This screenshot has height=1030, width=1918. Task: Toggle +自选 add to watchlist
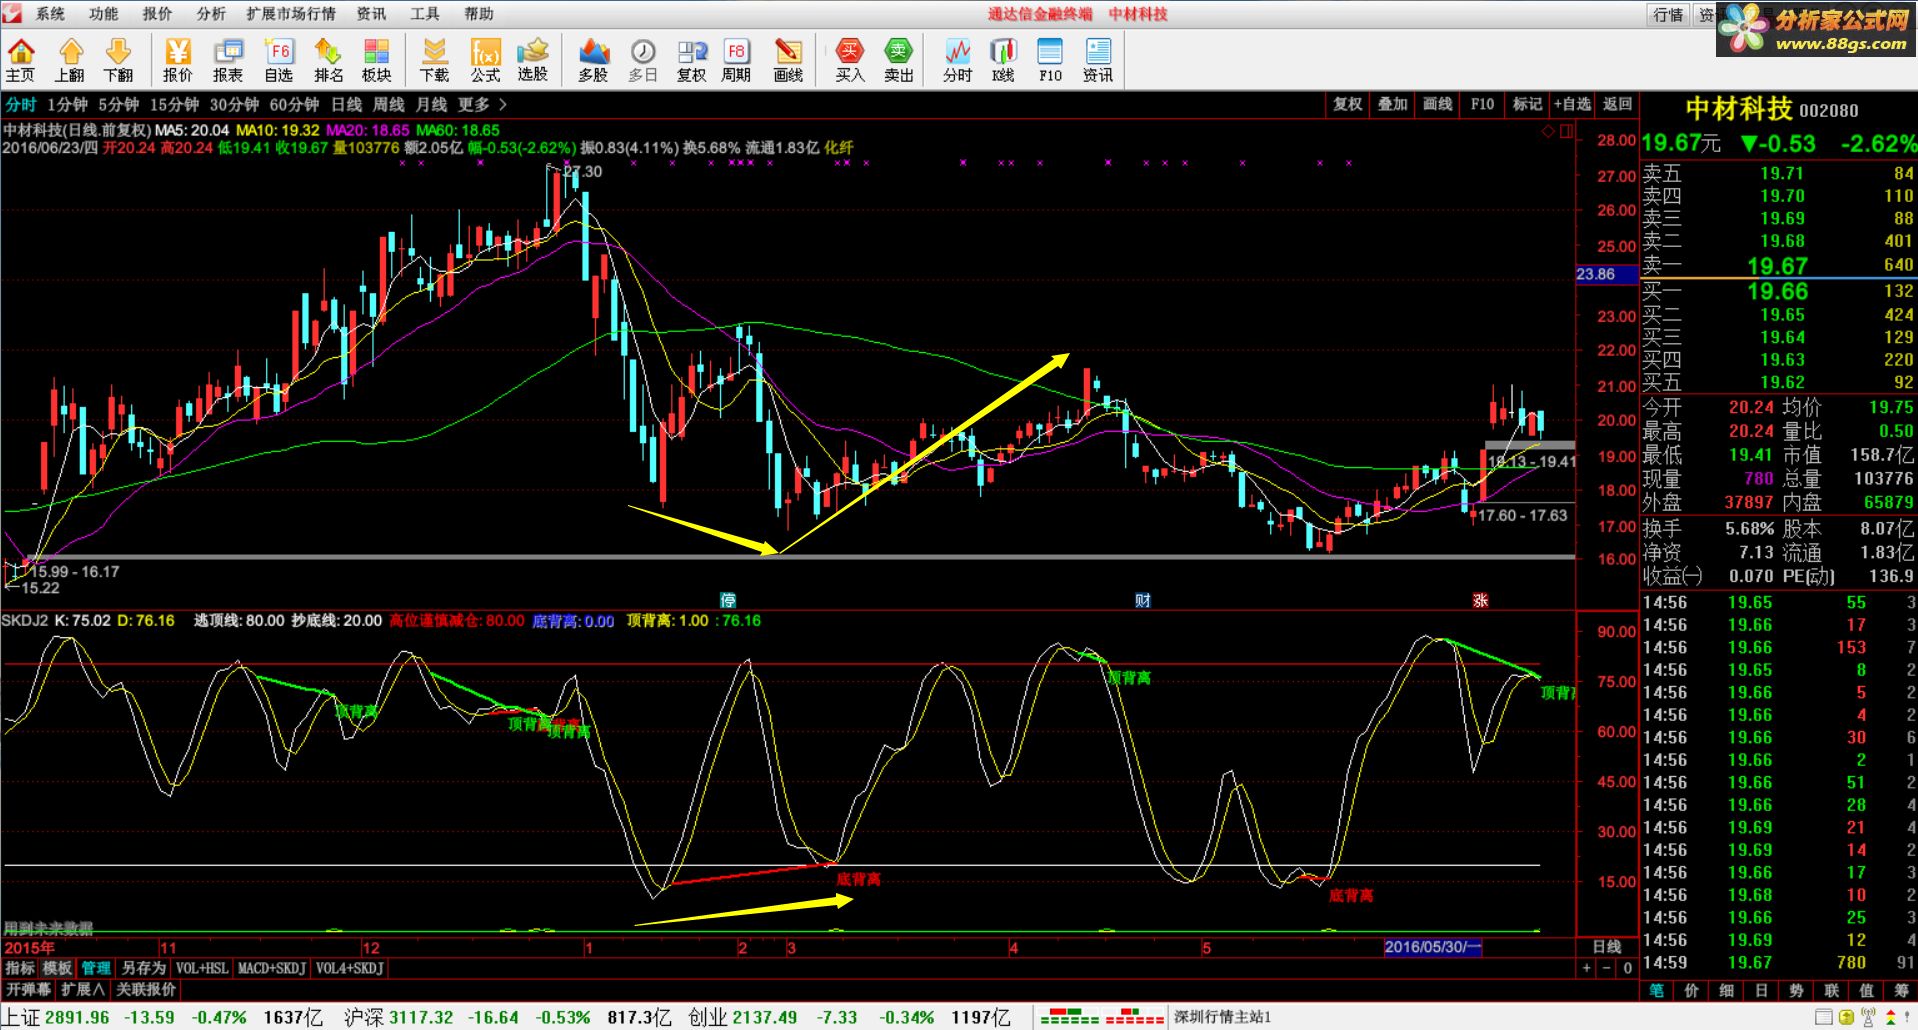pyautogui.click(x=1572, y=104)
